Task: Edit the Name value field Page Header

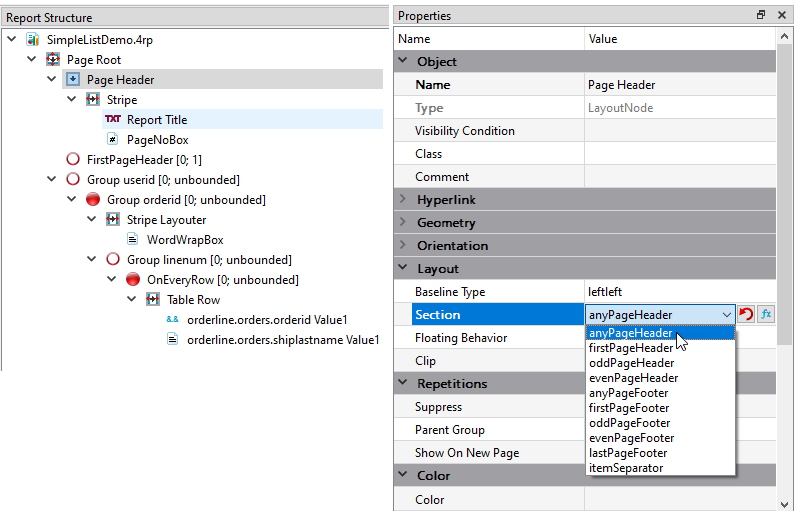Action: 680,85
